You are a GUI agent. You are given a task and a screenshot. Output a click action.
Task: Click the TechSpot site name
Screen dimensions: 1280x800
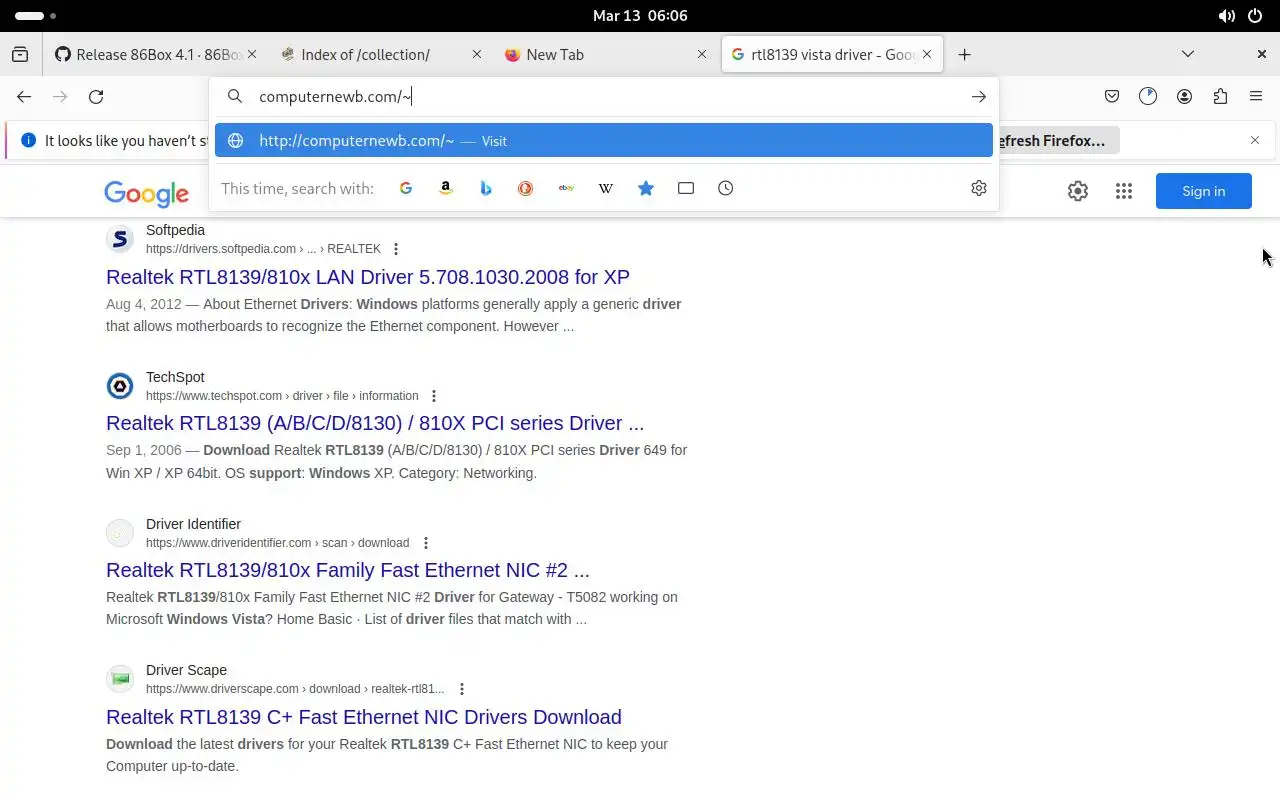[175, 377]
